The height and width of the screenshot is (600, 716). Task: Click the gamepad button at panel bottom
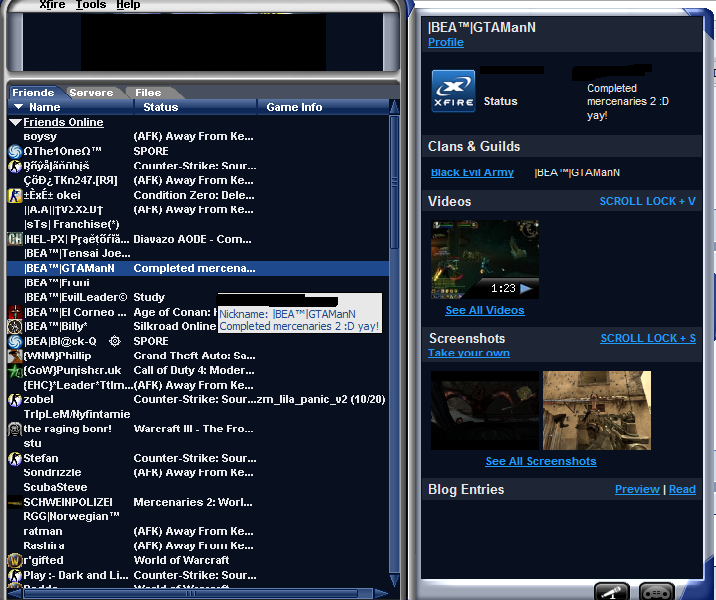pos(656,592)
